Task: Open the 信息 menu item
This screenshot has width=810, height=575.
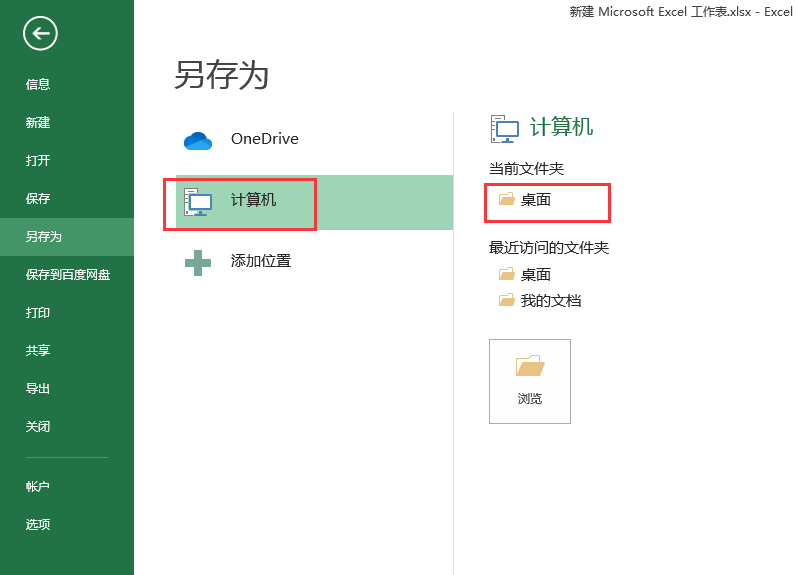Action: pyautogui.click(x=67, y=84)
